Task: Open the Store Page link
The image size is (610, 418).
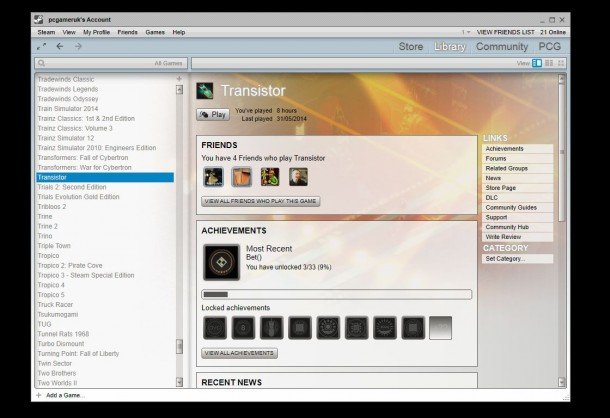Action: [x=517, y=188]
